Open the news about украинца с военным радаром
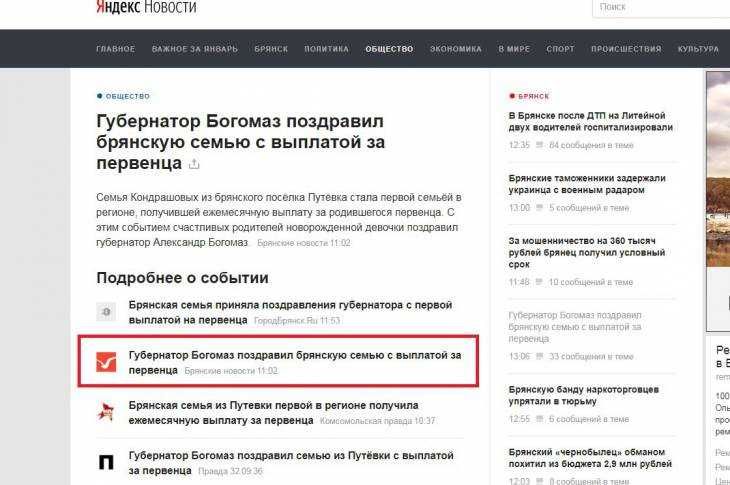 tap(587, 184)
